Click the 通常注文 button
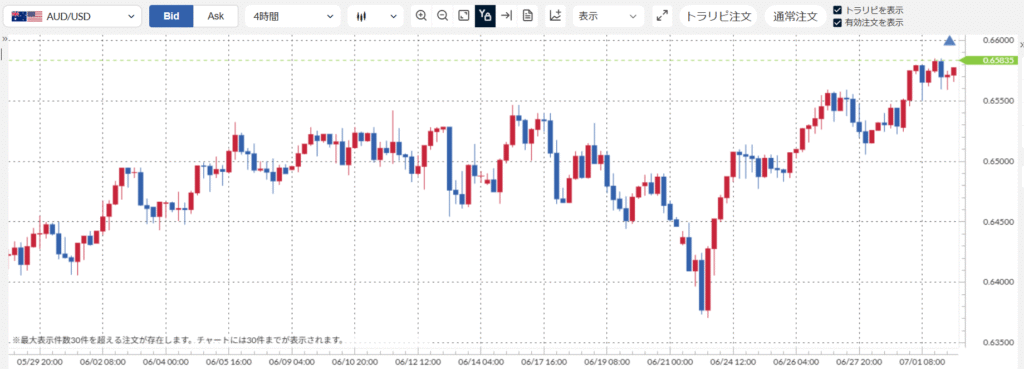This screenshot has width=1024, height=369. click(x=795, y=16)
